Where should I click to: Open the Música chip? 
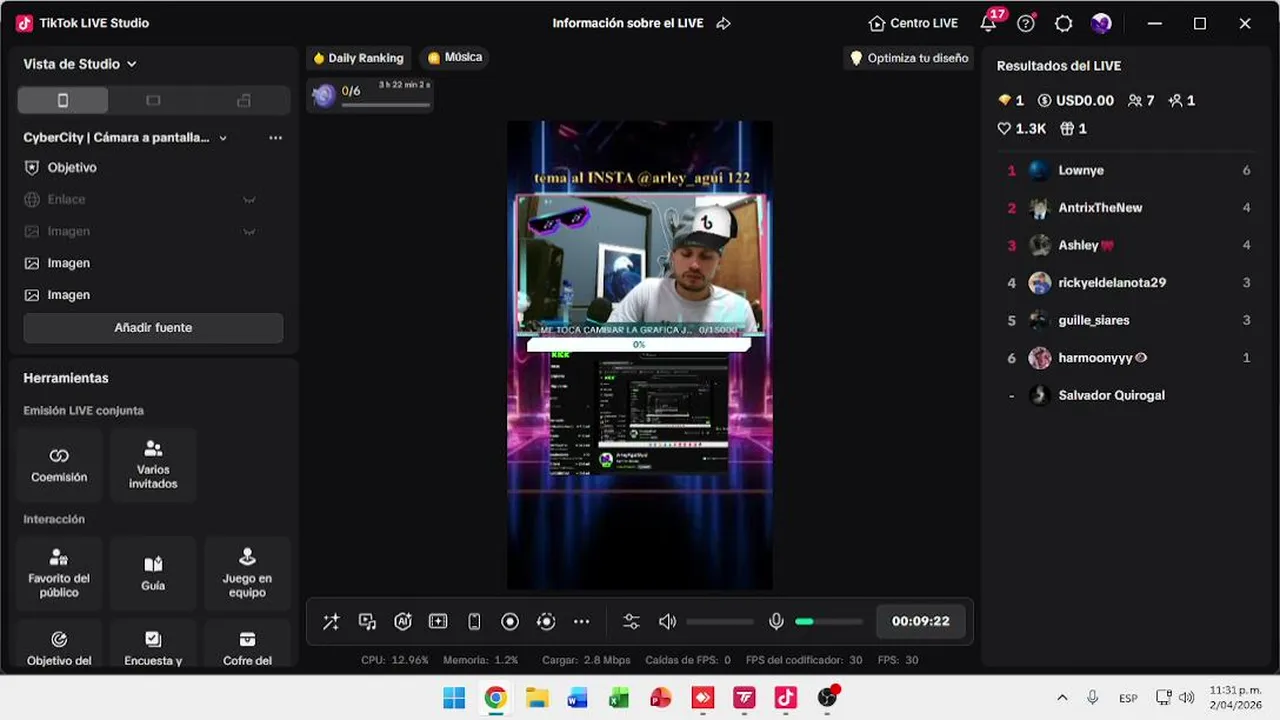click(455, 58)
